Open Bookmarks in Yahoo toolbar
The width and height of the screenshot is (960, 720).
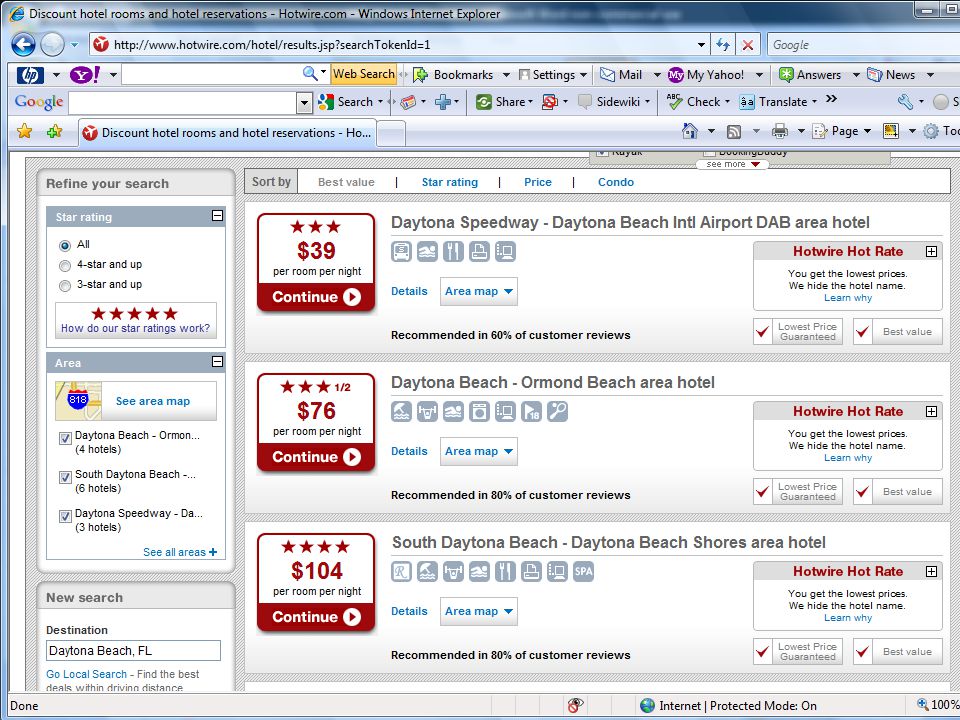click(454, 75)
